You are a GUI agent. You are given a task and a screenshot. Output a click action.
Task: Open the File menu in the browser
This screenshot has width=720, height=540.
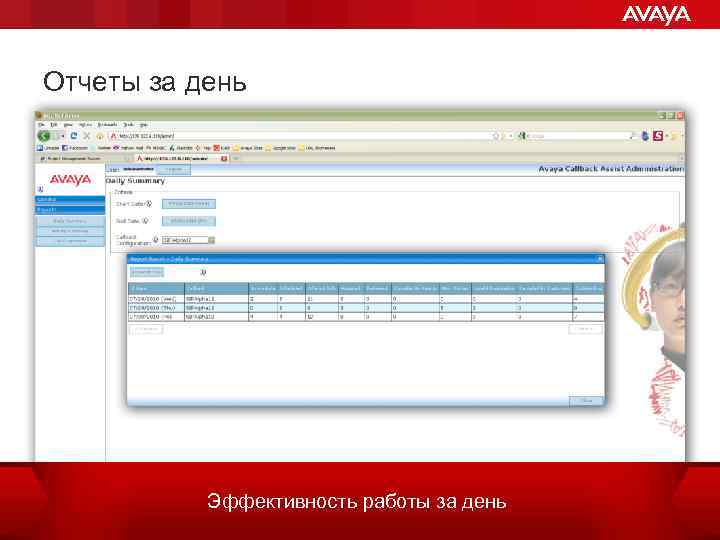(41, 124)
